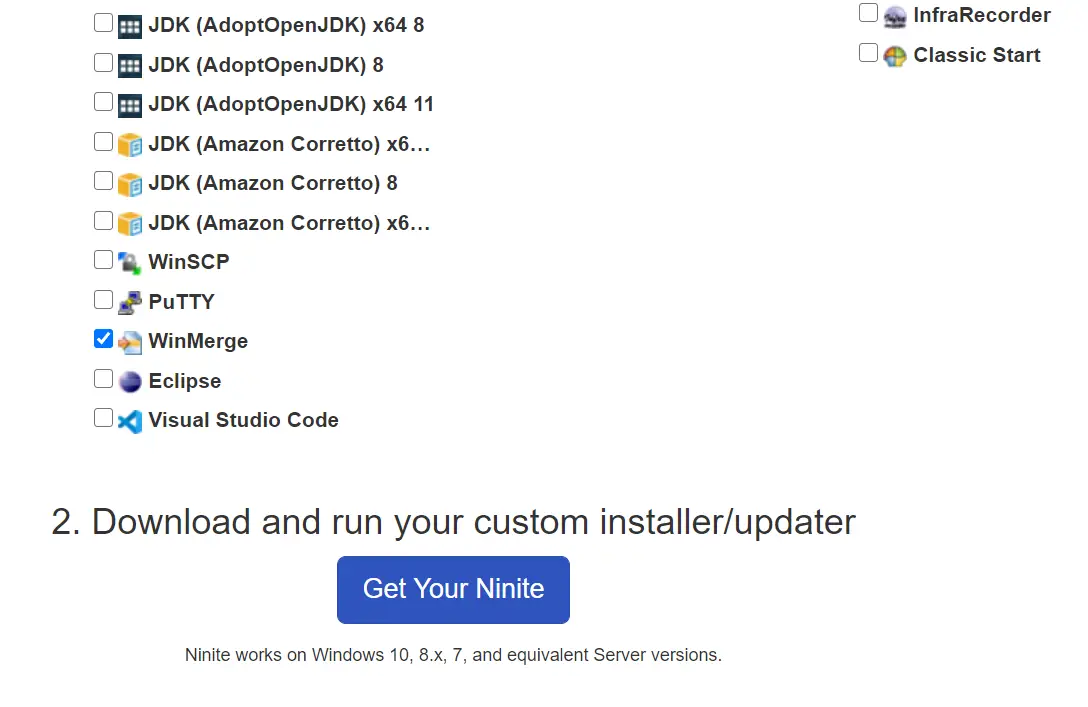This screenshot has width=1088, height=707.
Task: Click the InfraRecorder label text
Action: [x=982, y=15]
